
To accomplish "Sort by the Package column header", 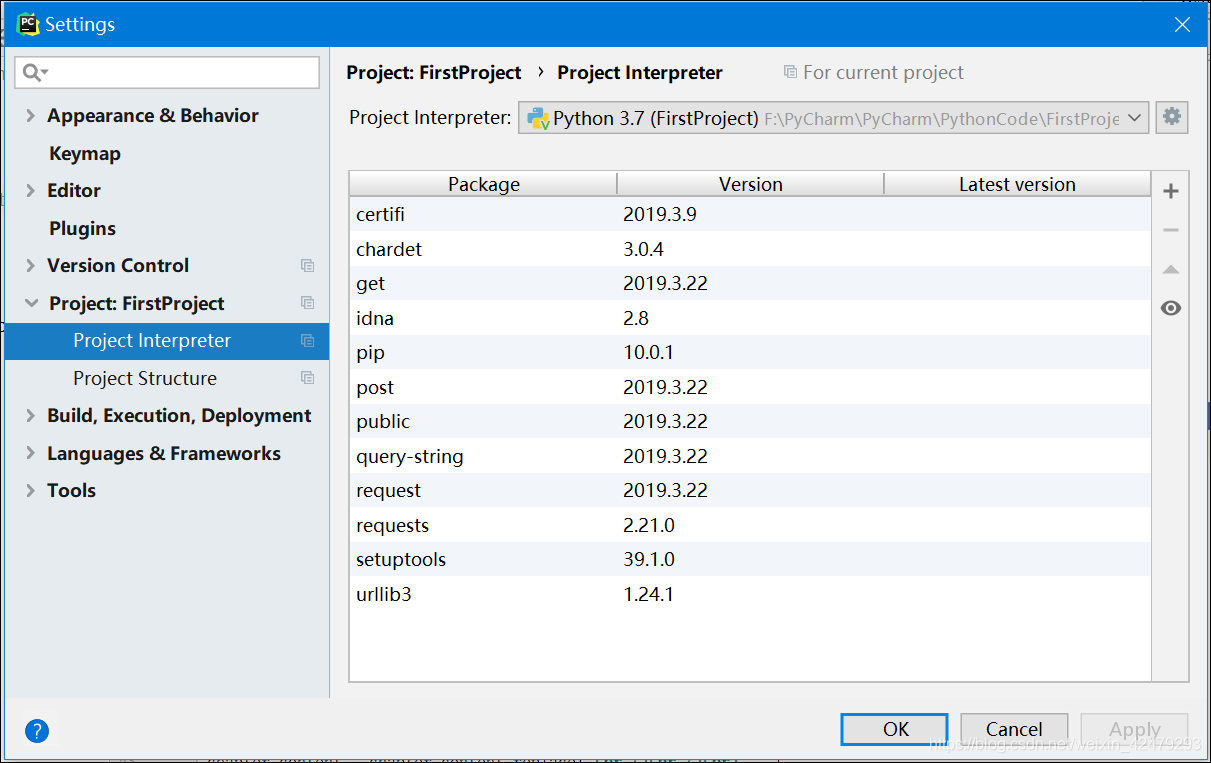I will (x=483, y=184).
